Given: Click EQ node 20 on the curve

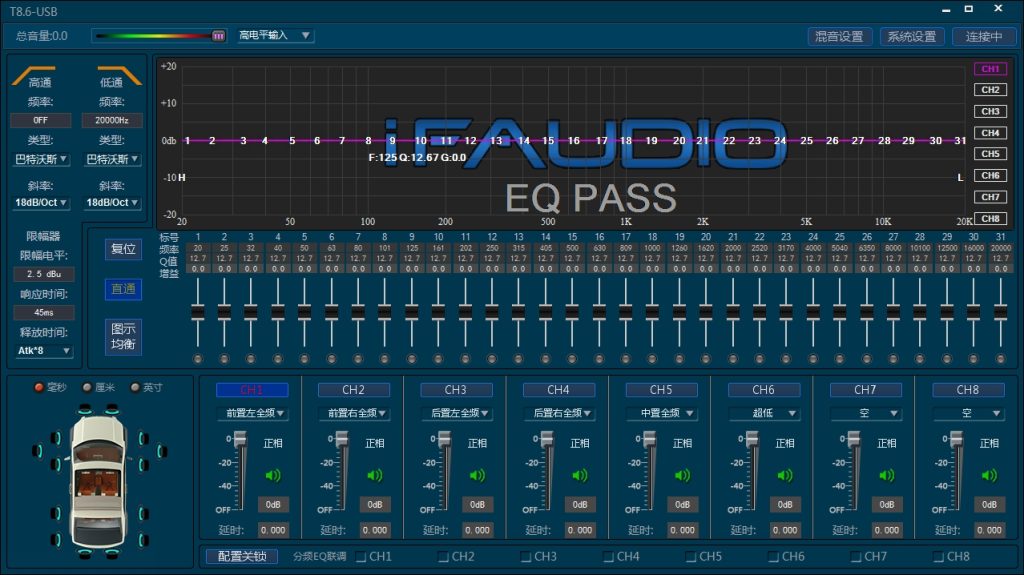Looking at the screenshot, I should click(679, 140).
